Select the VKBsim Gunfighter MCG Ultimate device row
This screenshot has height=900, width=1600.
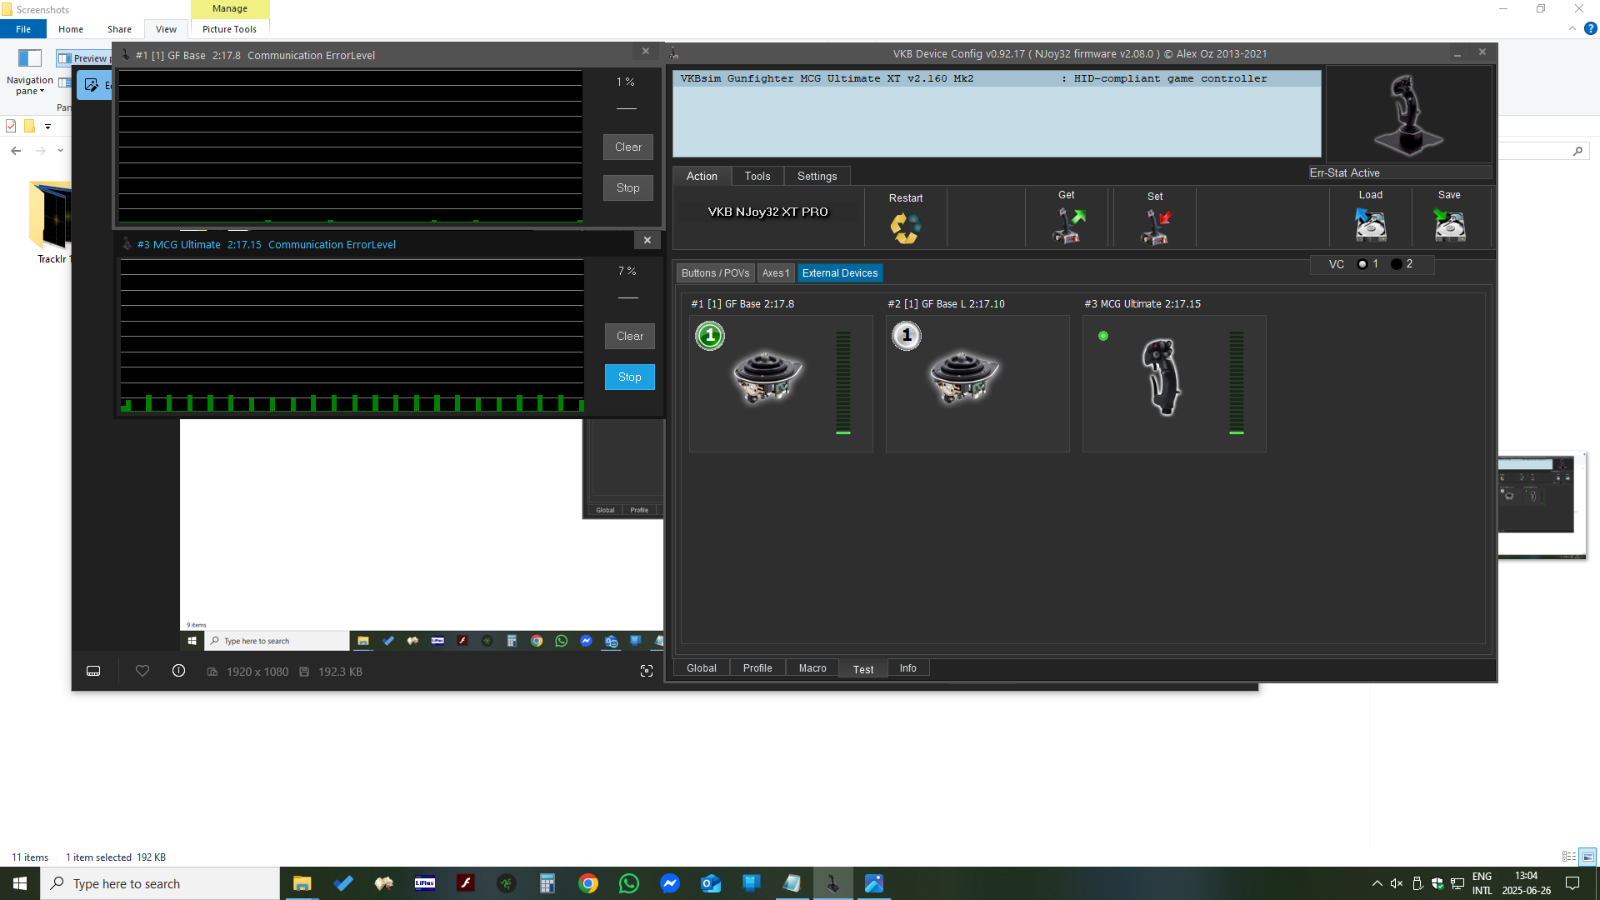point(997,78)
